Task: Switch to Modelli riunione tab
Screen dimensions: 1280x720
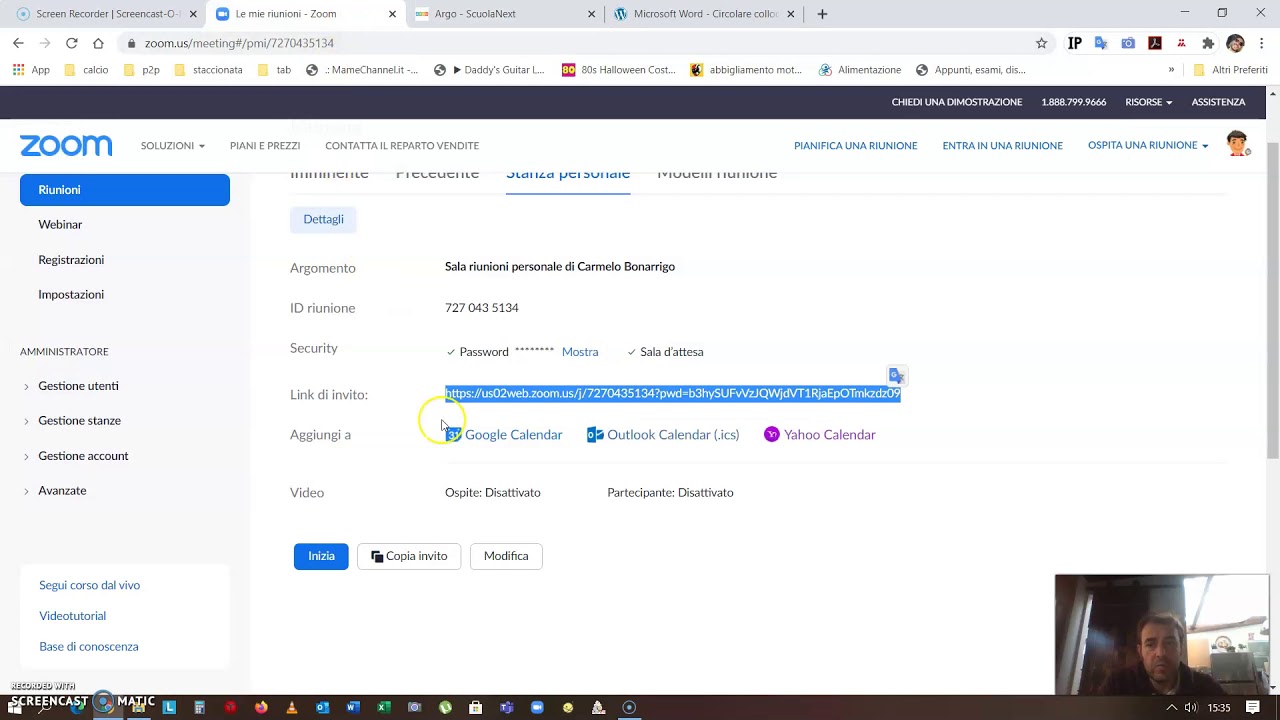Action: [x=717, y=173]
